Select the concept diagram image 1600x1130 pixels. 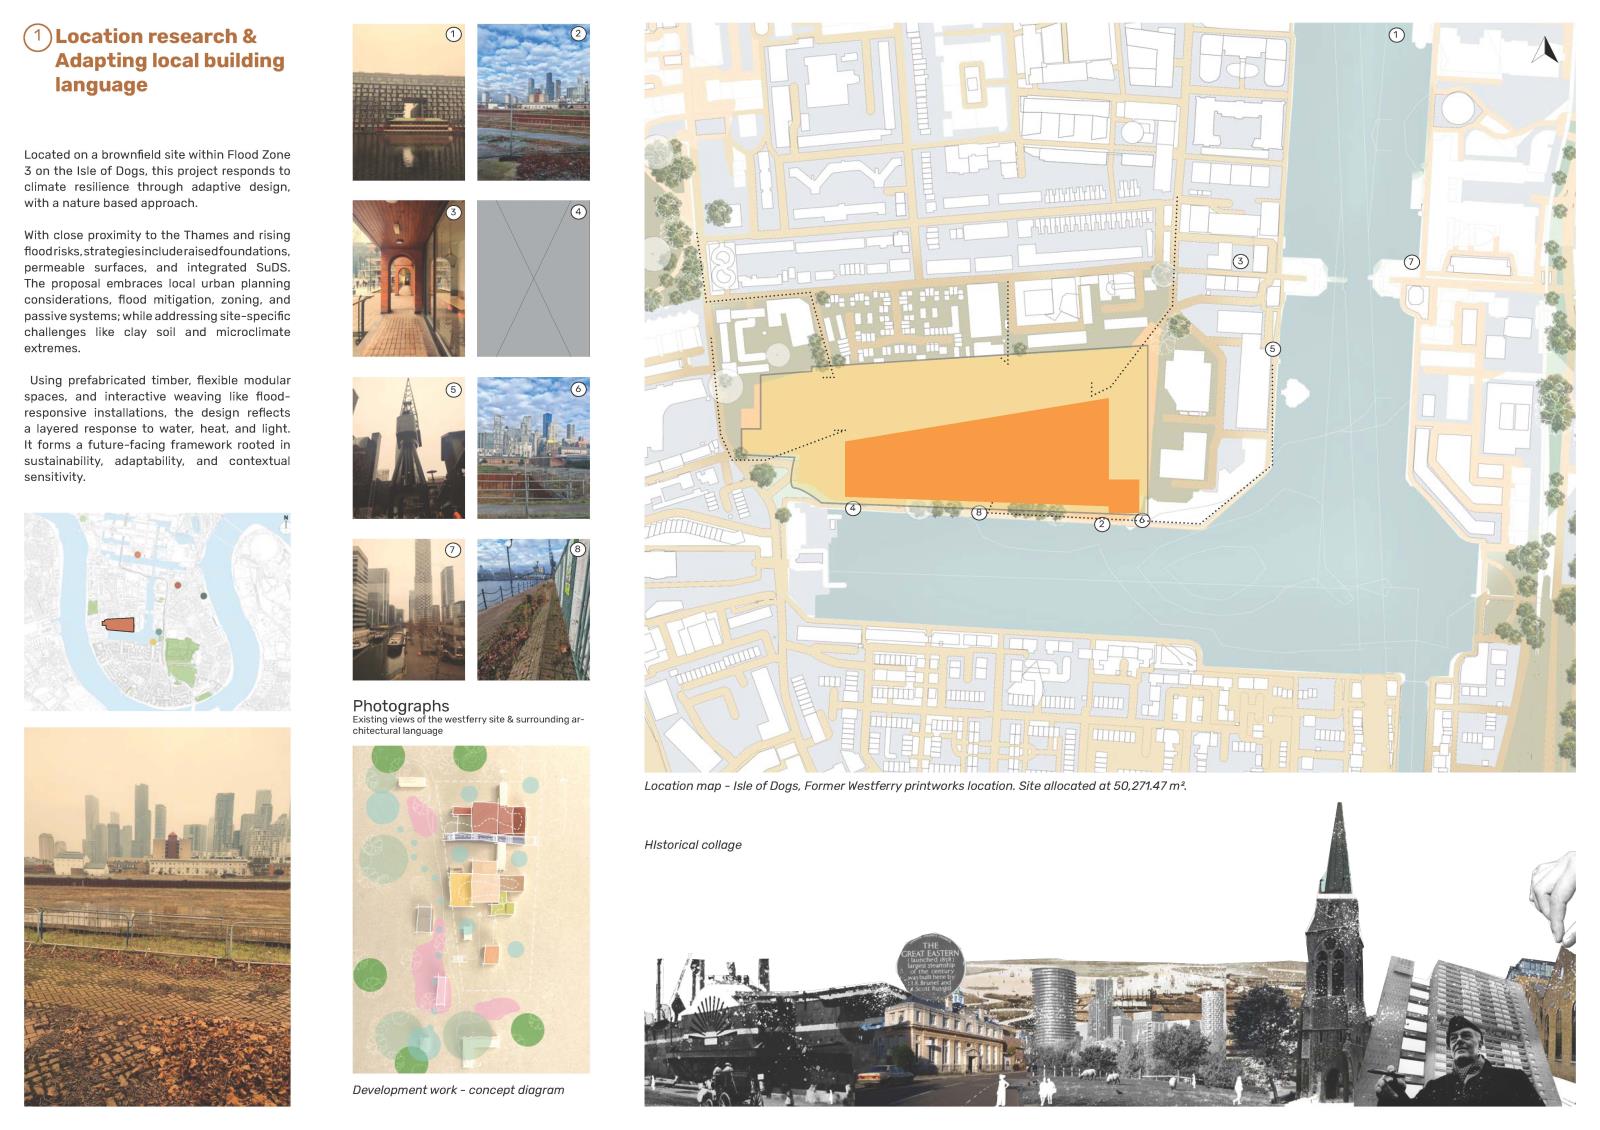point(471,909)
